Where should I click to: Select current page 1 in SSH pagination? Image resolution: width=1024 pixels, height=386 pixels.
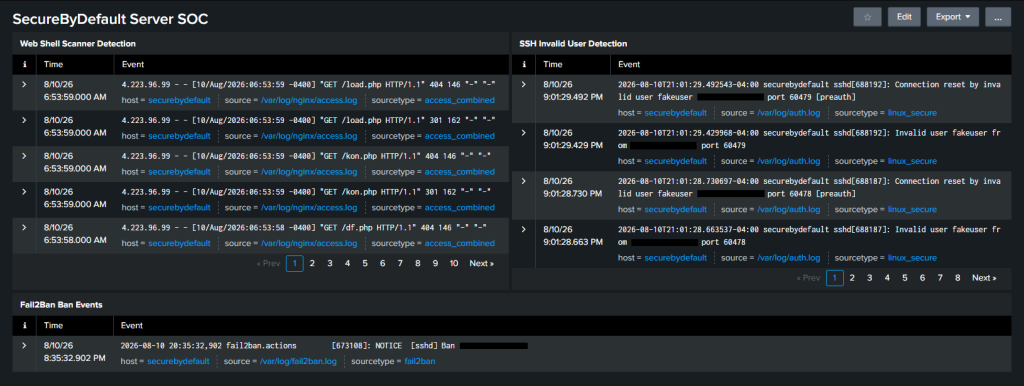tap(835, 278)
